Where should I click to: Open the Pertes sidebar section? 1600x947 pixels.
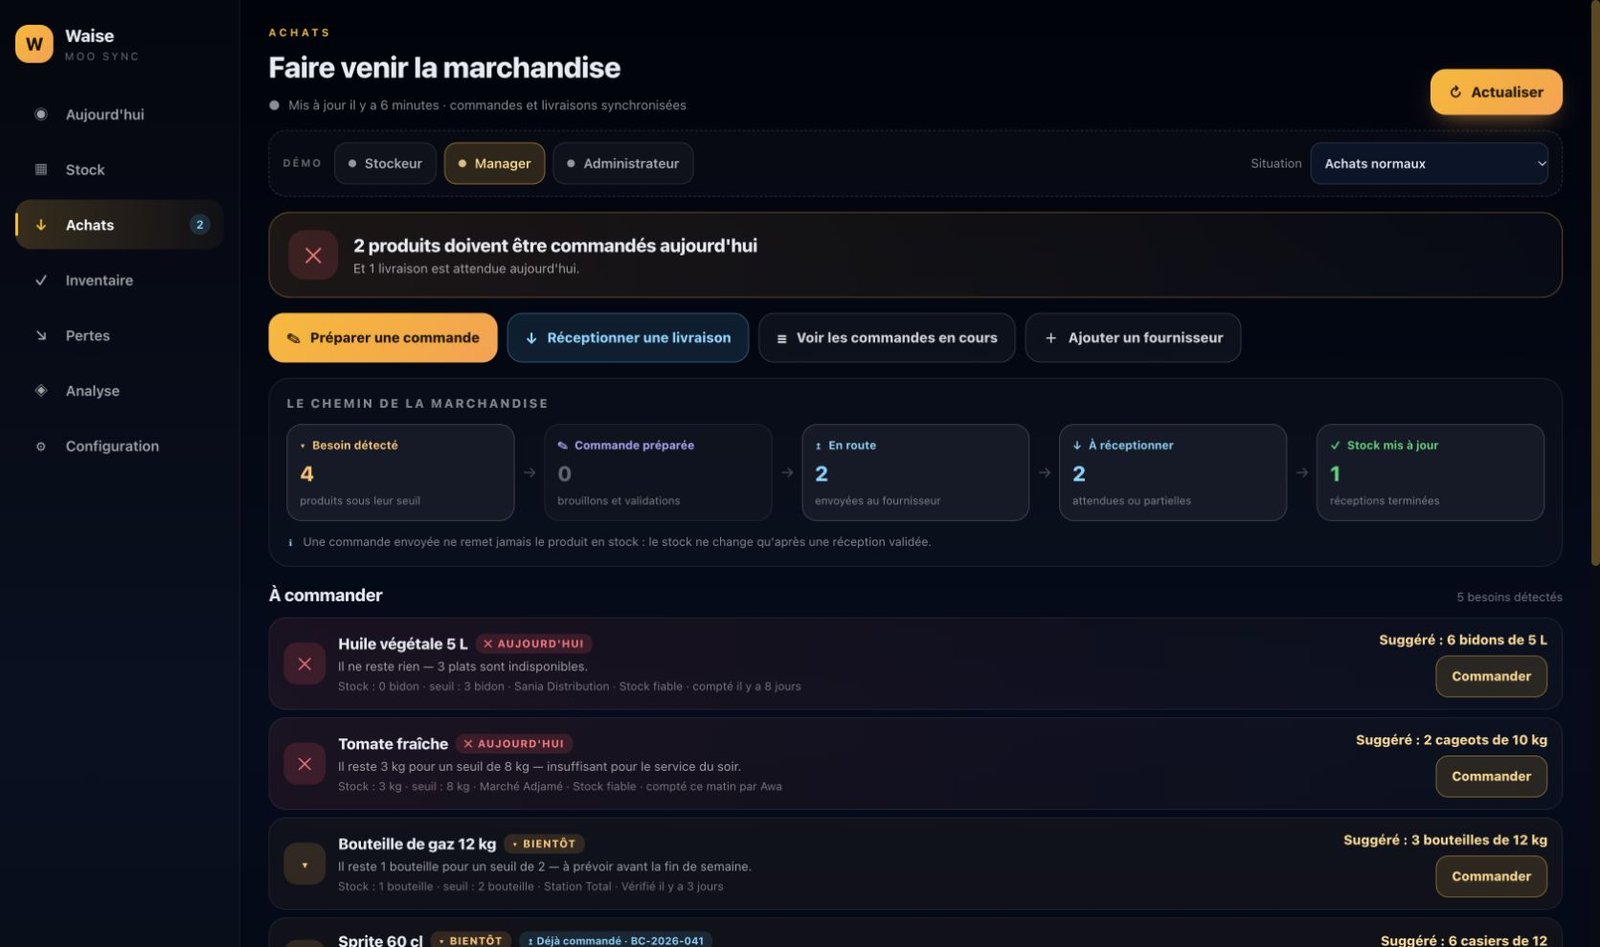pos(119,335)
